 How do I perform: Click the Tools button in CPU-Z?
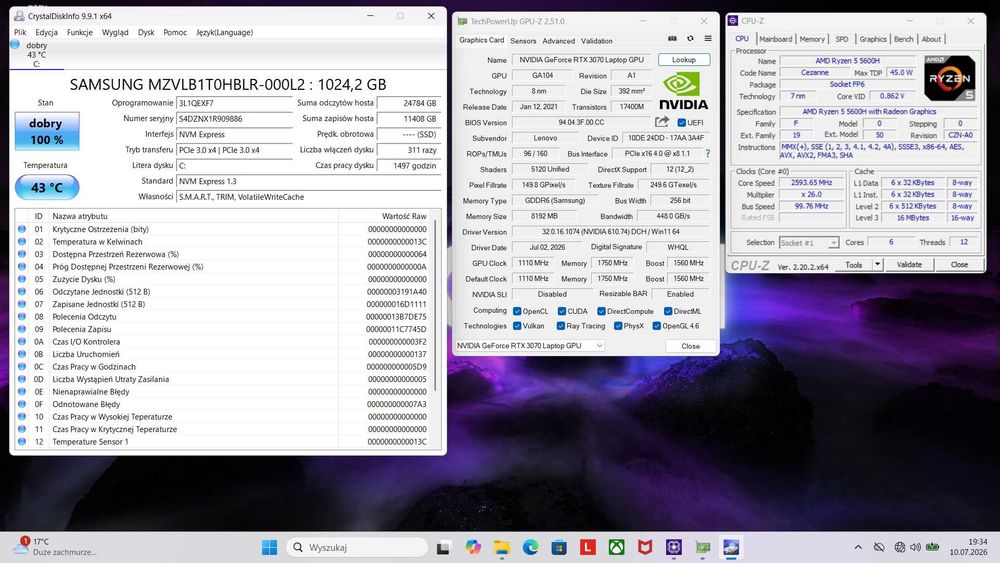point(853,264)
